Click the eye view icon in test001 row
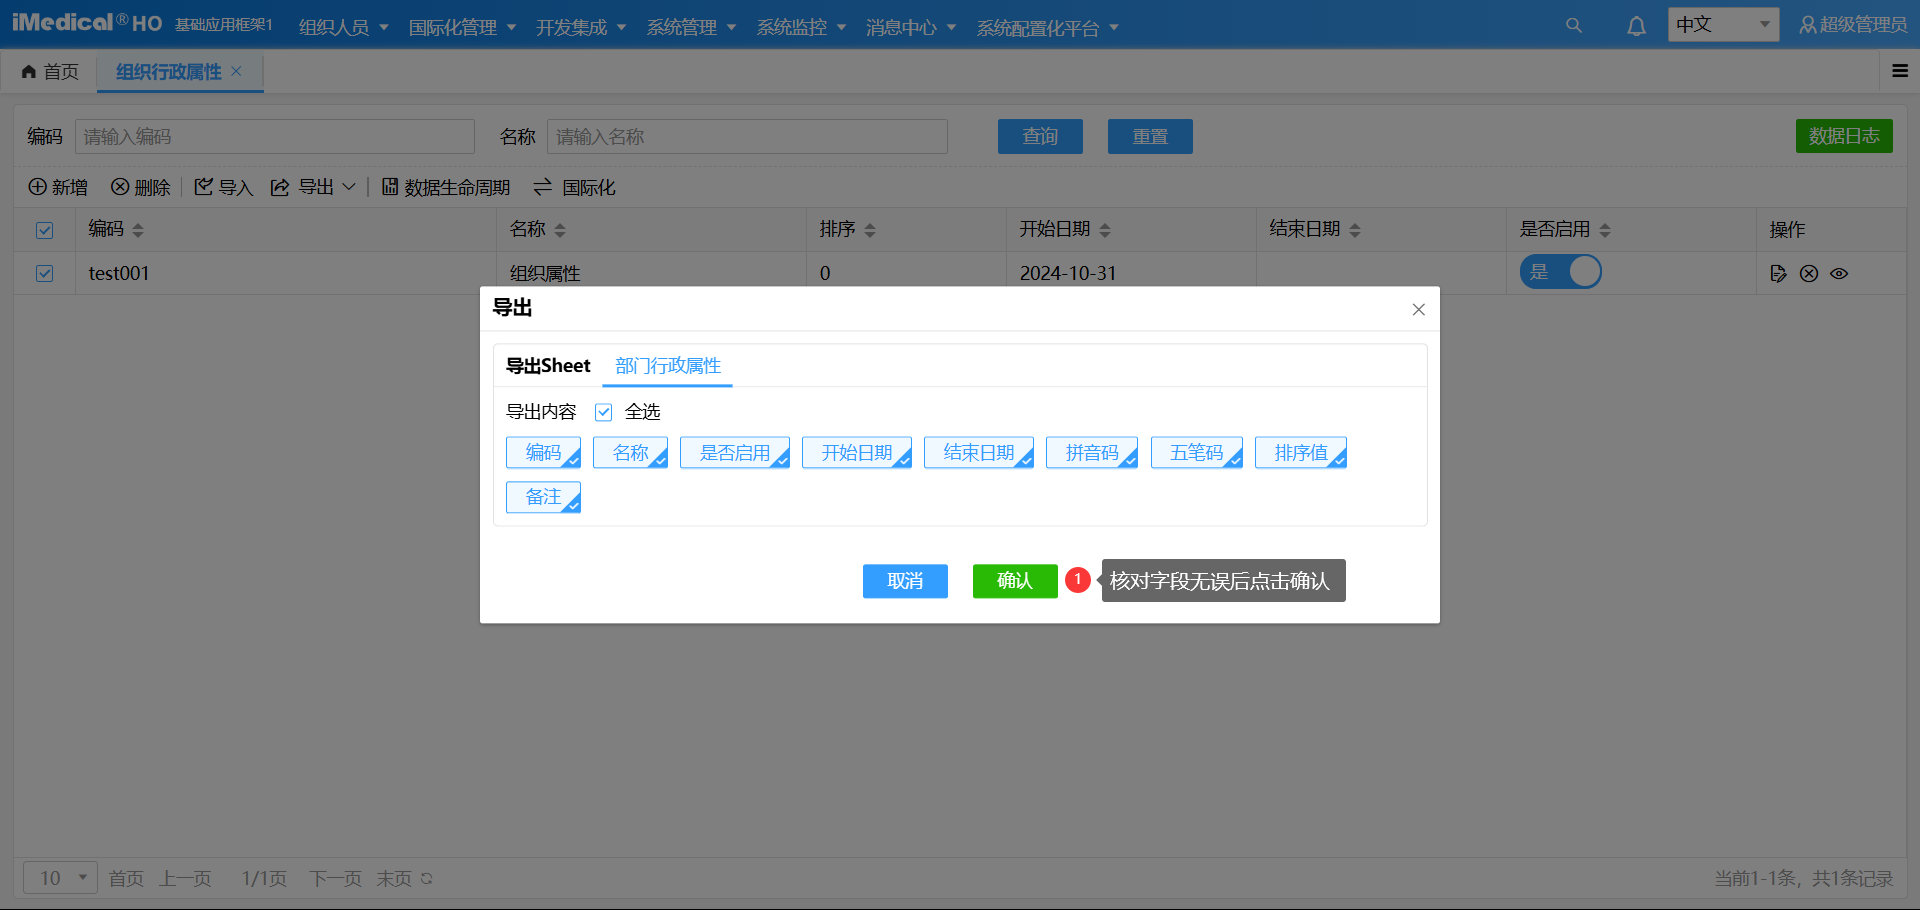 (x=1839, y=274)
